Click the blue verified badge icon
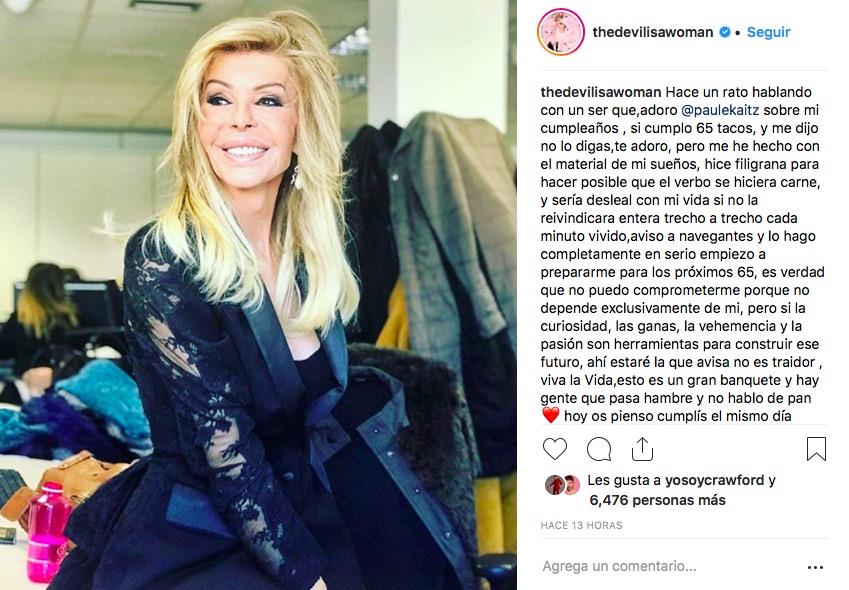 point(724,32)
